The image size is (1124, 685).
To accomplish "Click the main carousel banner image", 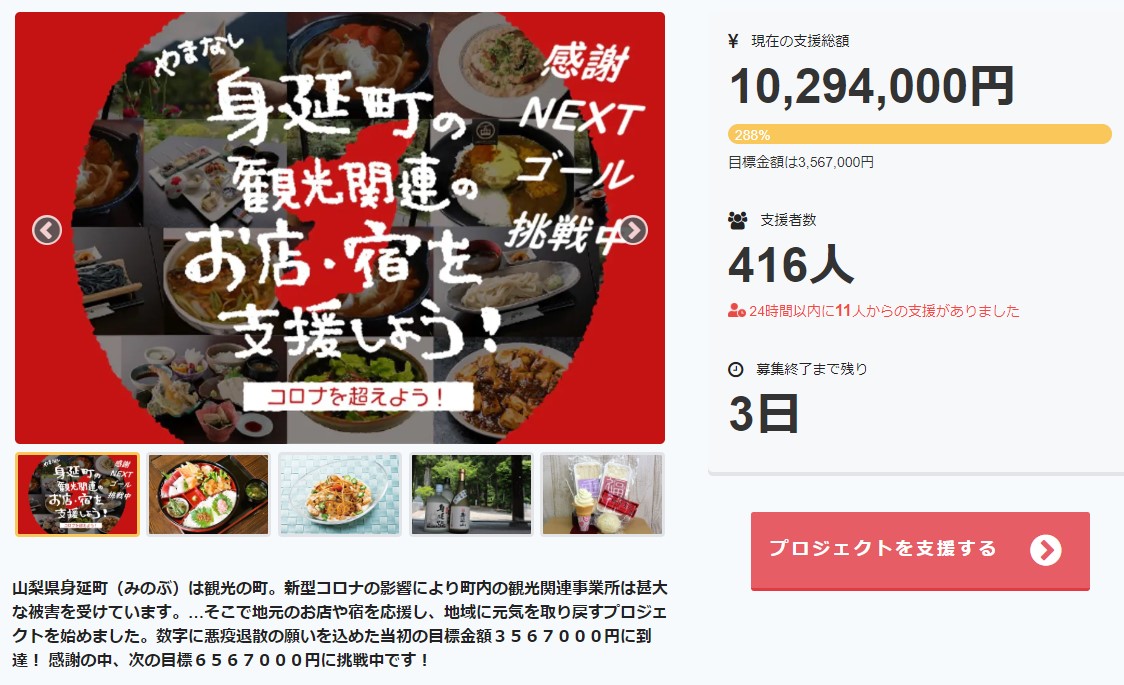I will click(340, 228).
